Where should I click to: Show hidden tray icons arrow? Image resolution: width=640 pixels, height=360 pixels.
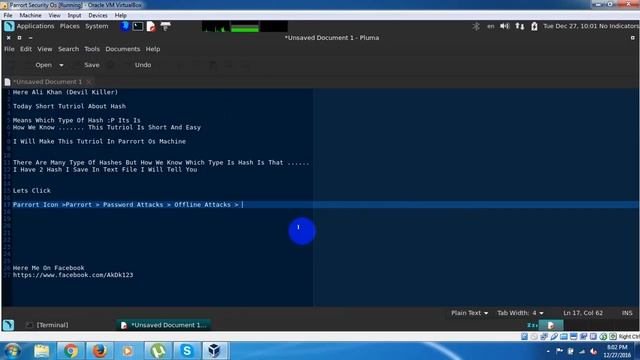click(548, 351)
